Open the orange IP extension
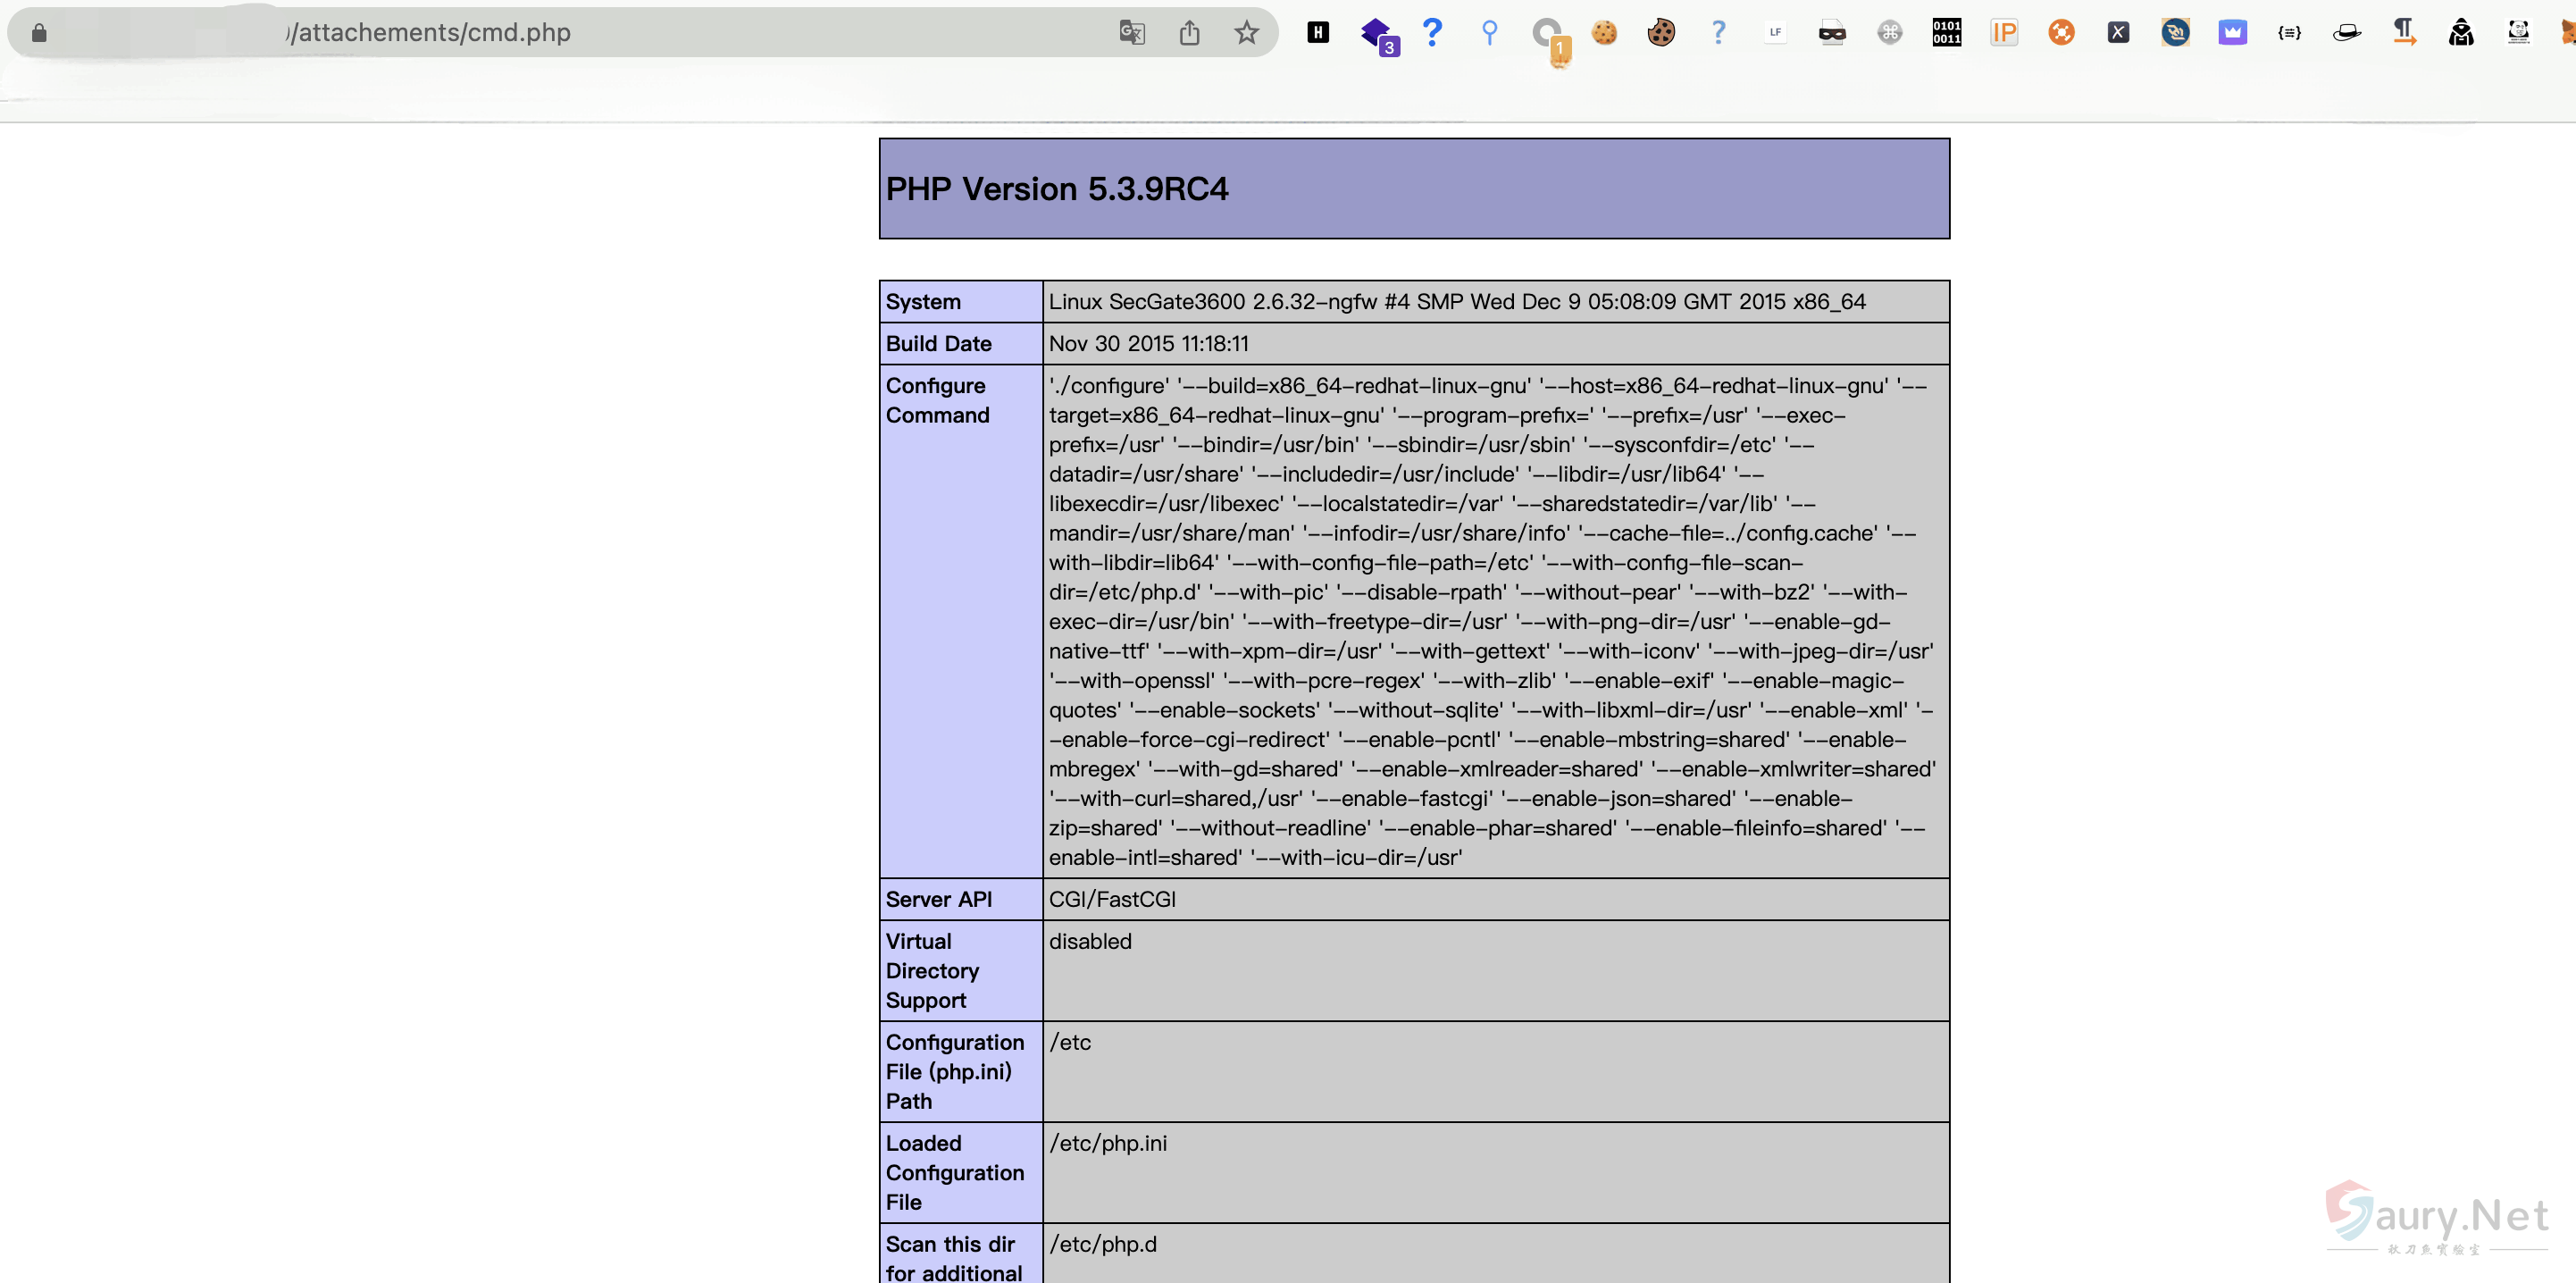Viewport: 2576px width, 1283px height. tap(2004, 33)
